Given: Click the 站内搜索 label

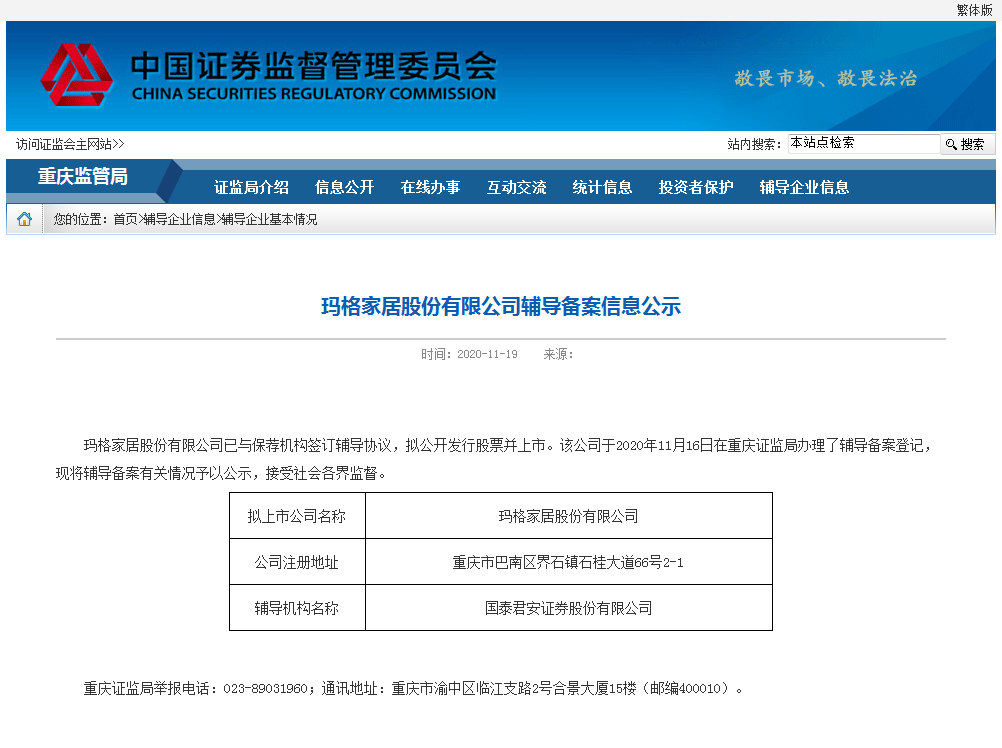Looking at the screenshot, I should (754, 144).
